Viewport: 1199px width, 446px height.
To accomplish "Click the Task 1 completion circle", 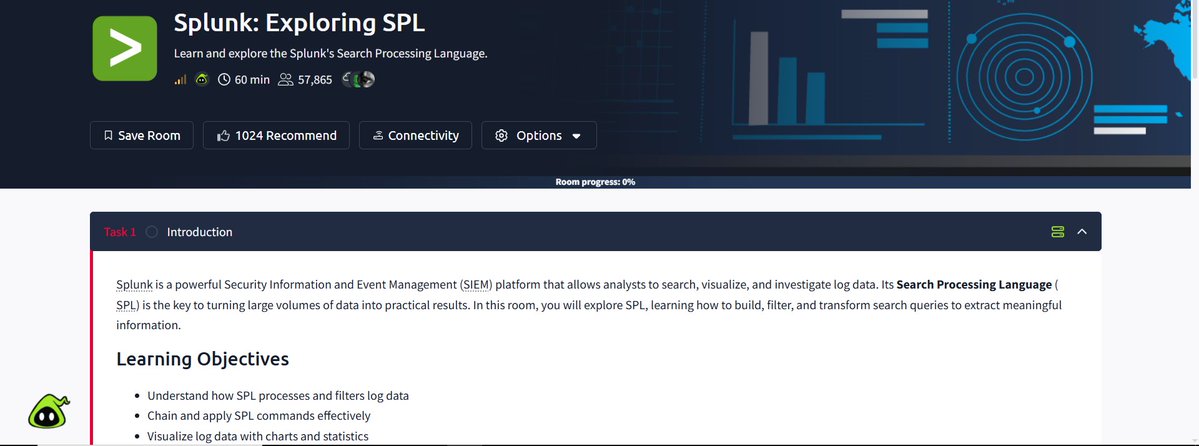I will [151, 232].
